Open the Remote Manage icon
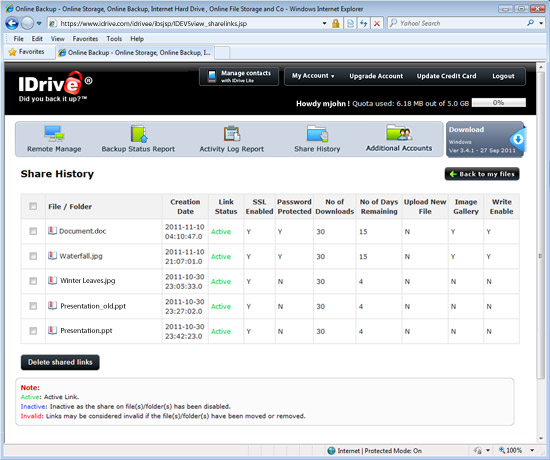The width and height of the screenshot is (550, 460). (54, 133)
